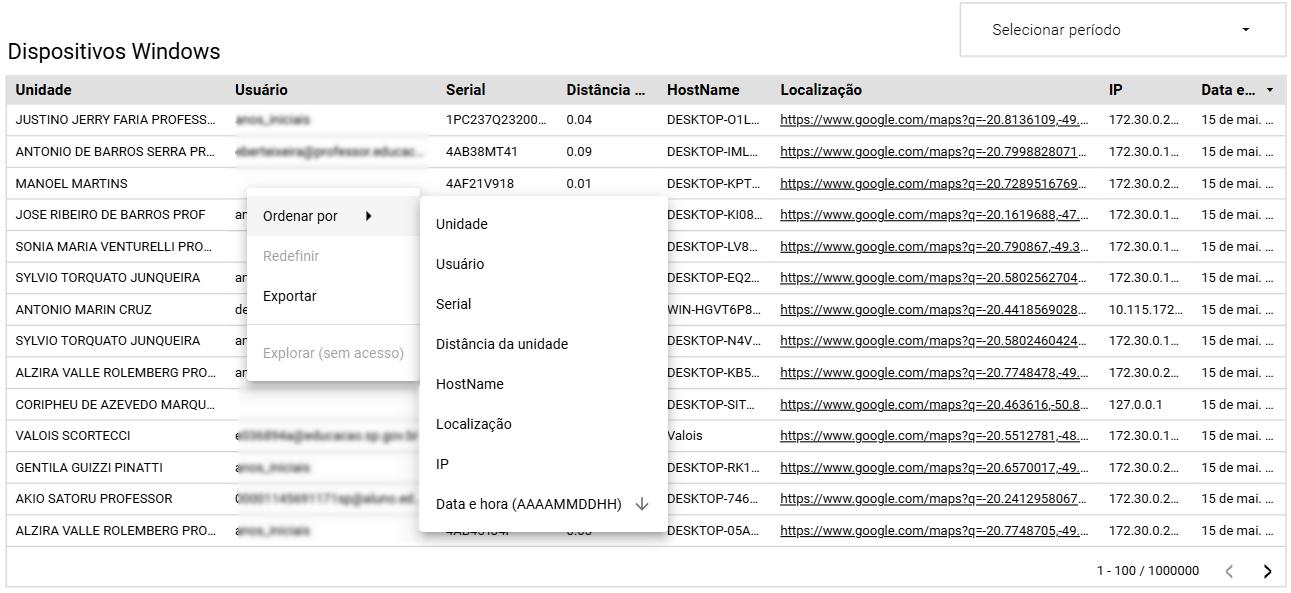Click the down arrow icon beside Data e hora submenu item
Image resolution: width=1291 pixels, height=593 pixels.
(x=642, y=504)
